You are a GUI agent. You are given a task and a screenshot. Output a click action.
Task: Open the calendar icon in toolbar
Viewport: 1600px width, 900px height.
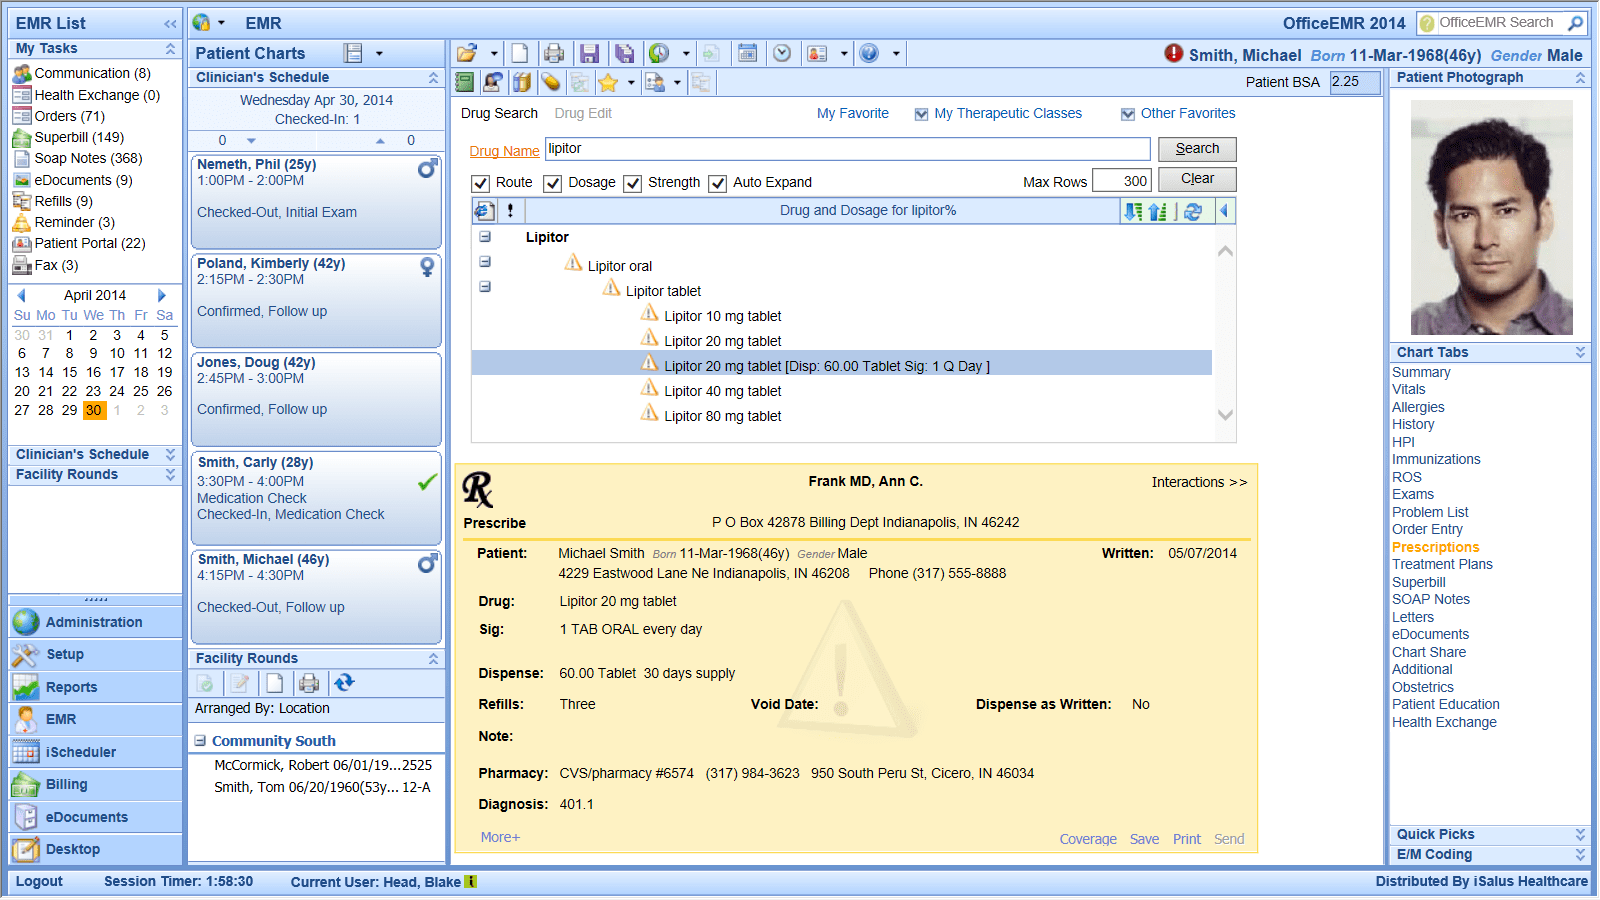[x=747, y=54]
